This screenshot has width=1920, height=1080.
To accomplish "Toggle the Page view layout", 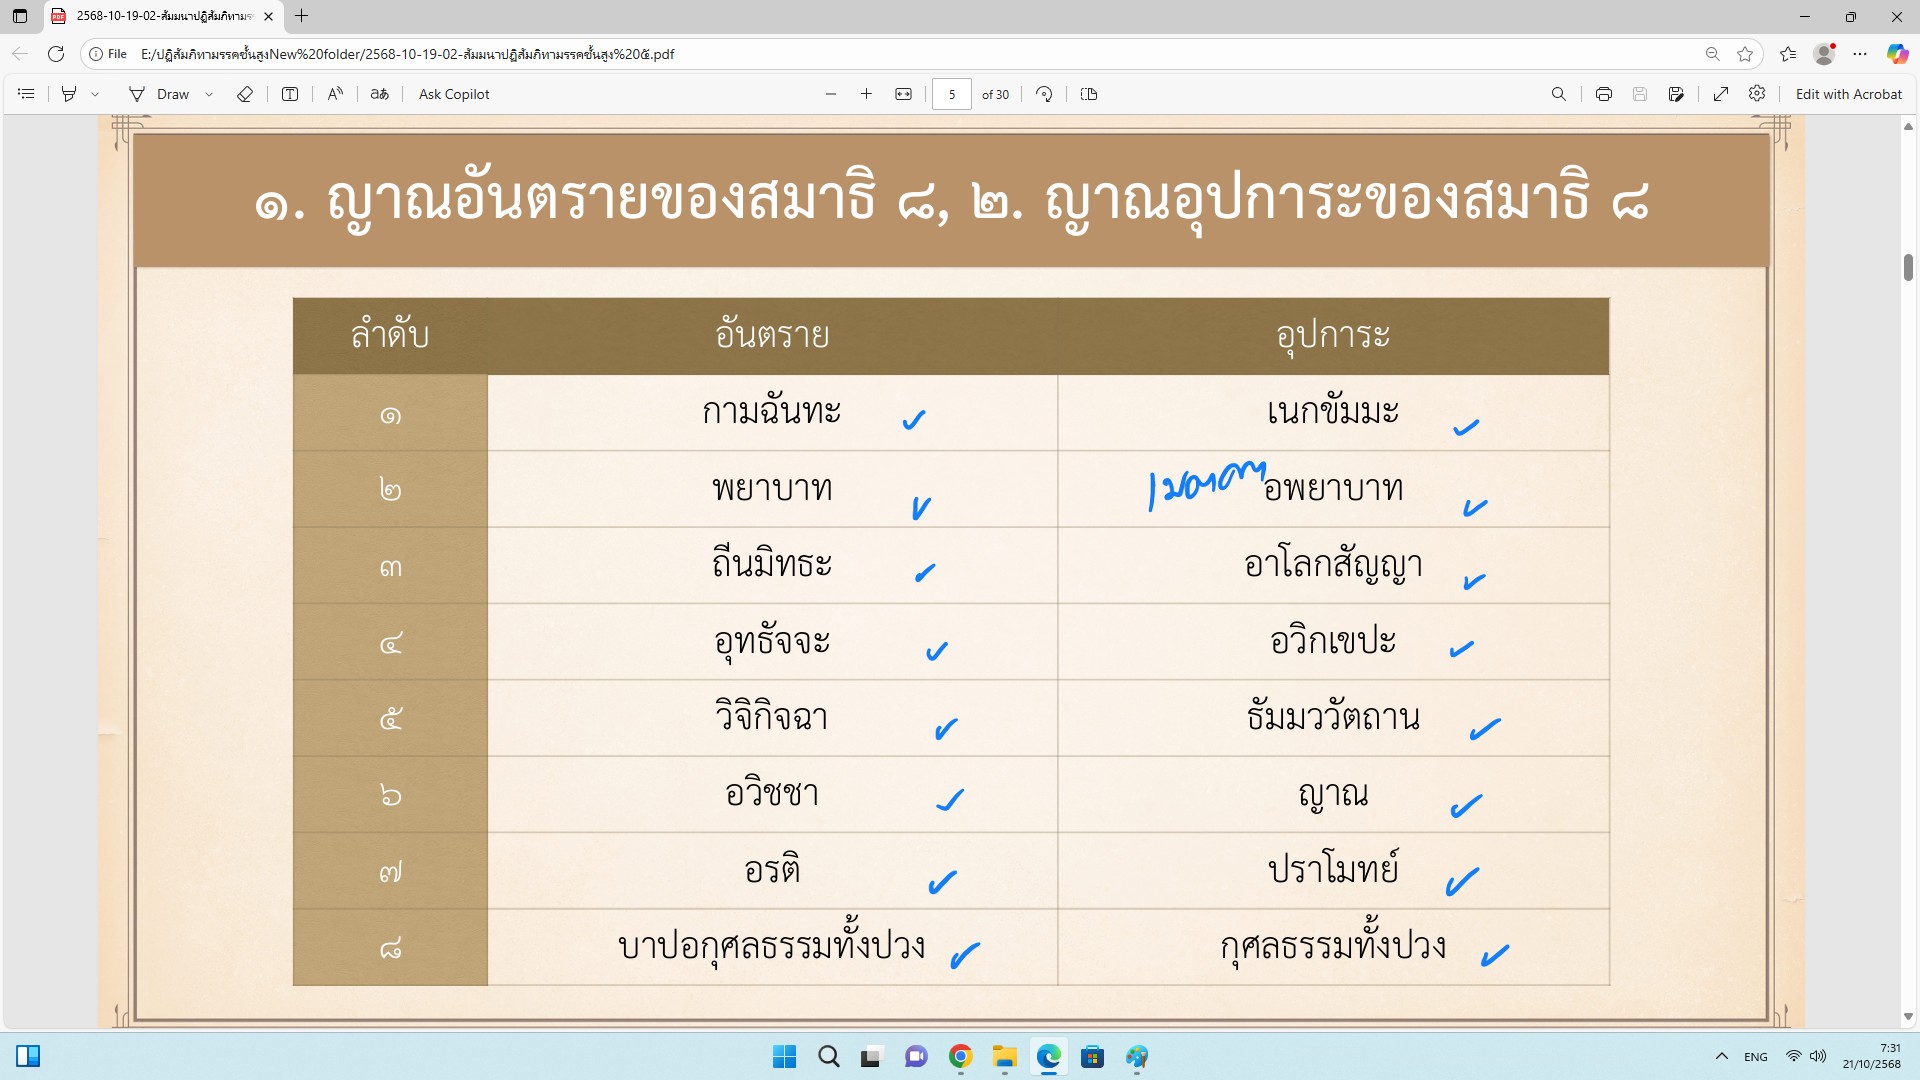I will coord(1089,94).
